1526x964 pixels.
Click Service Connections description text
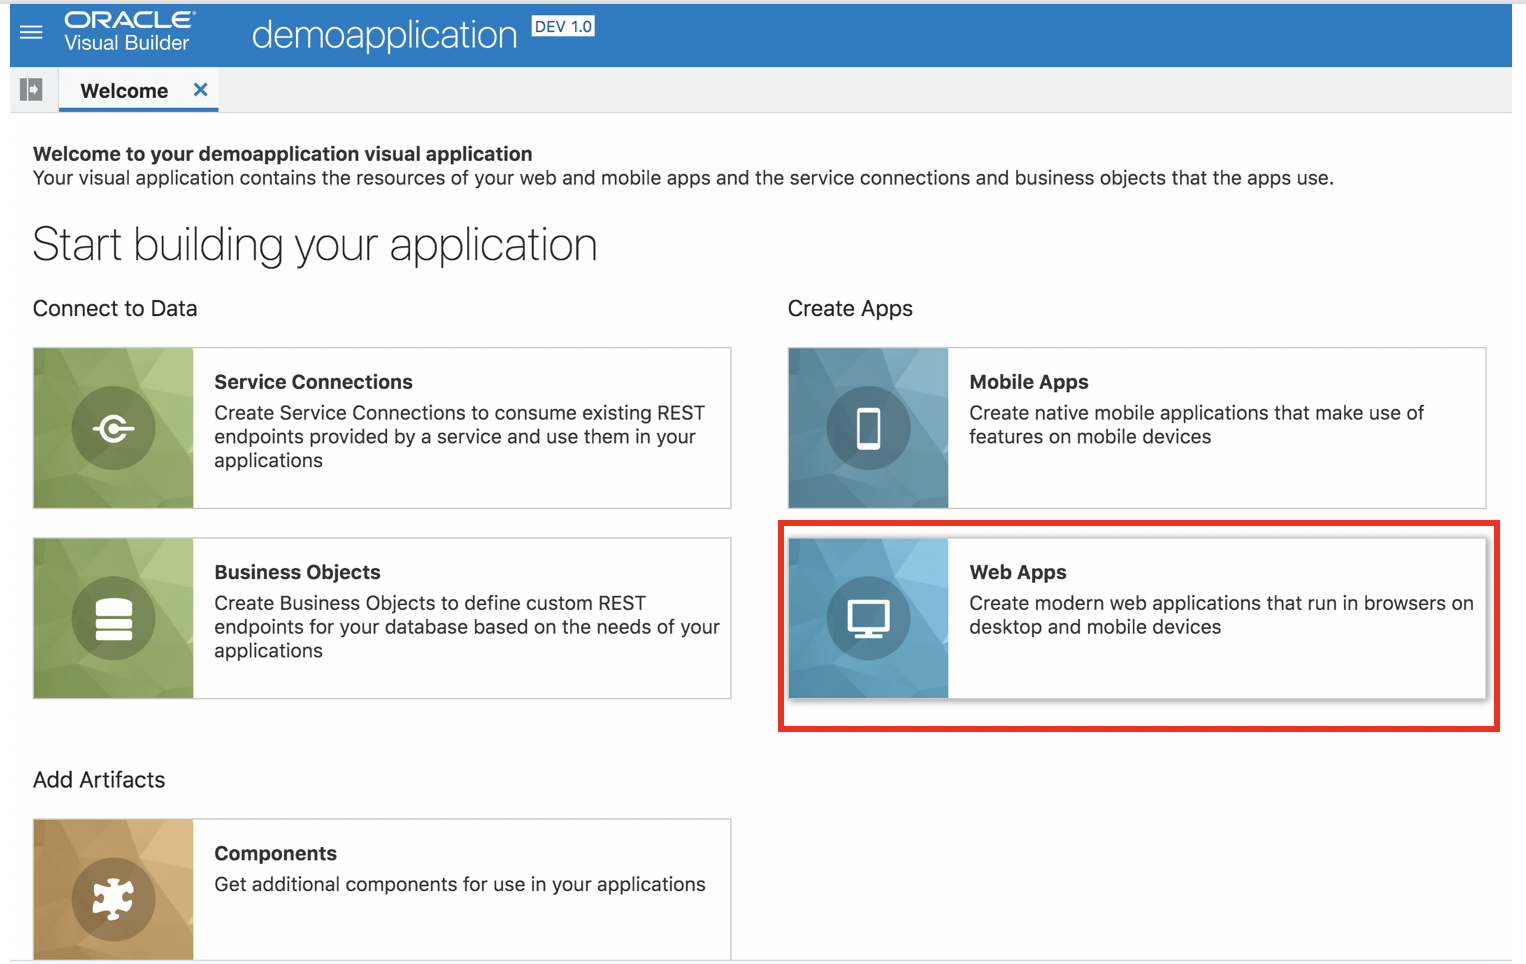point(459,437)
